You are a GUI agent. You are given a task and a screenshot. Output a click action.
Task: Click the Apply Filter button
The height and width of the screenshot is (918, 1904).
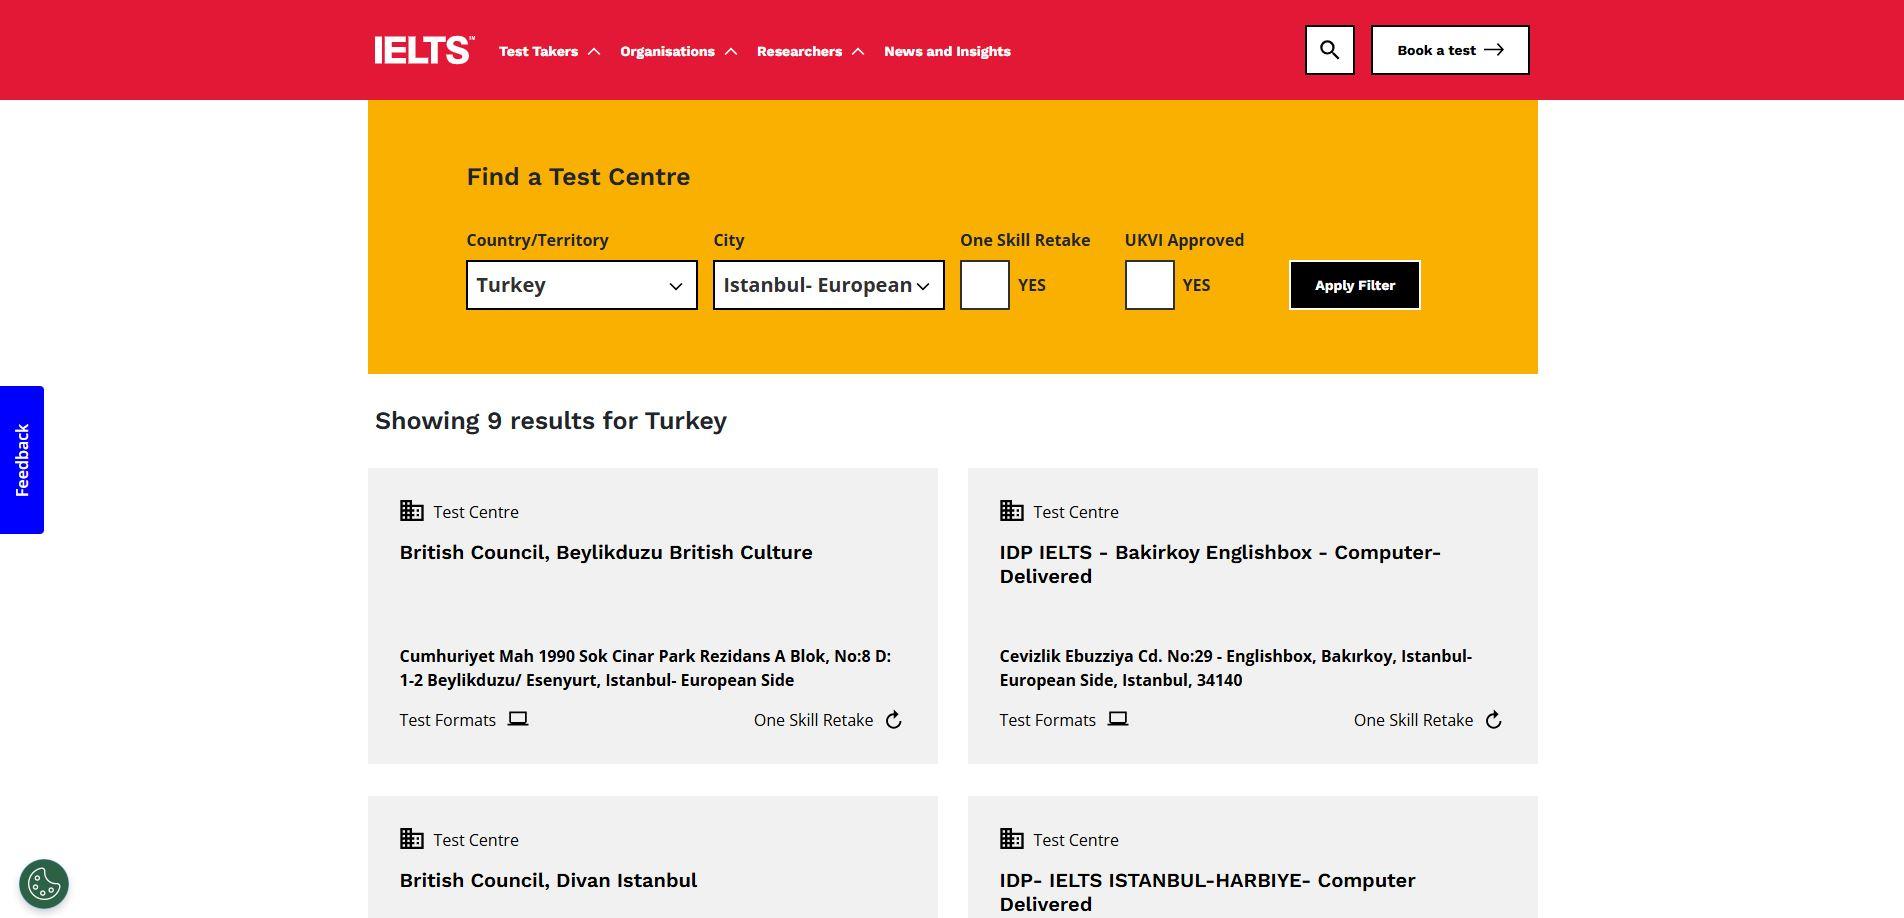click(x=1355, y=285)
